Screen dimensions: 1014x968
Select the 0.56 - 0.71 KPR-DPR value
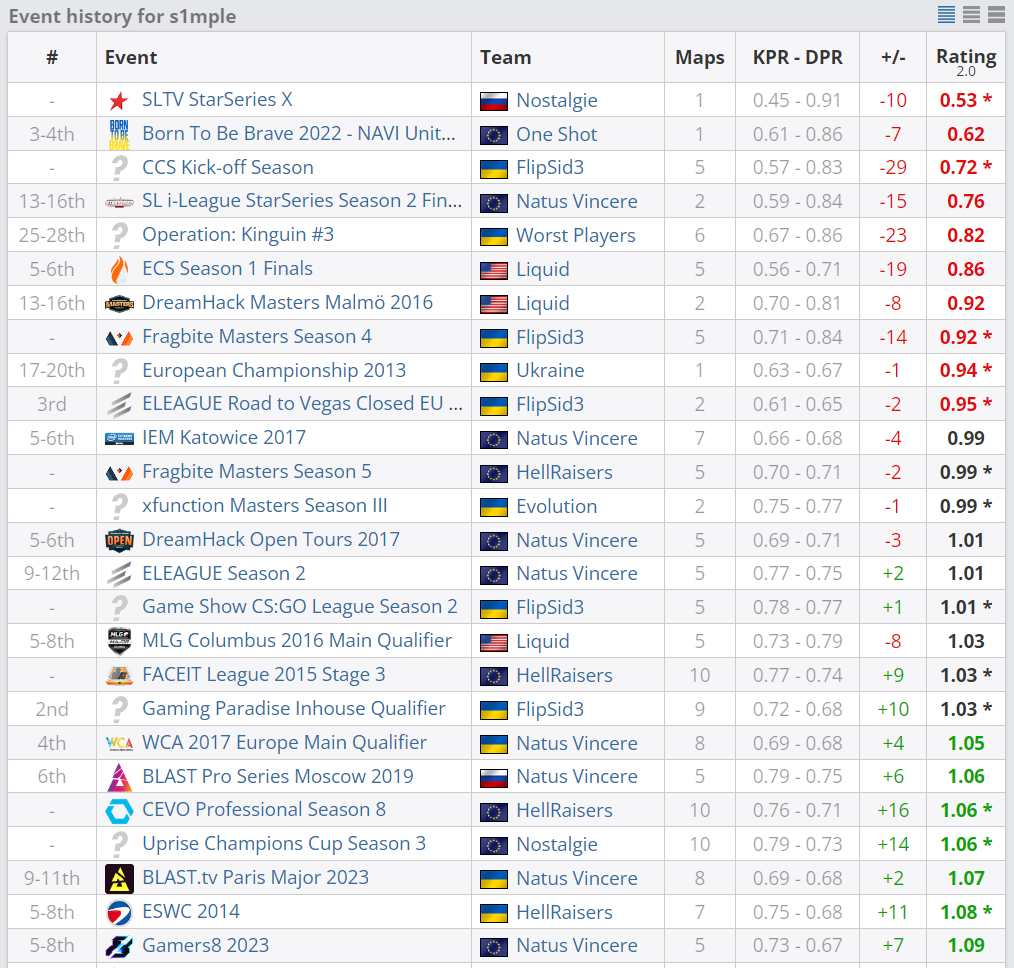pos(797,269)
